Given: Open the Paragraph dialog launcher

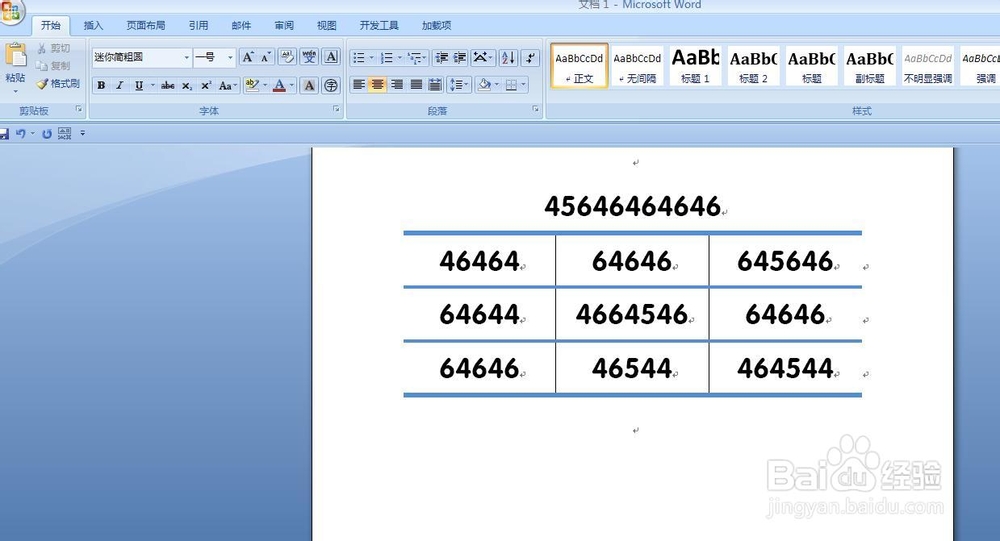Looking at the screenshot, I should coord(536,110).
